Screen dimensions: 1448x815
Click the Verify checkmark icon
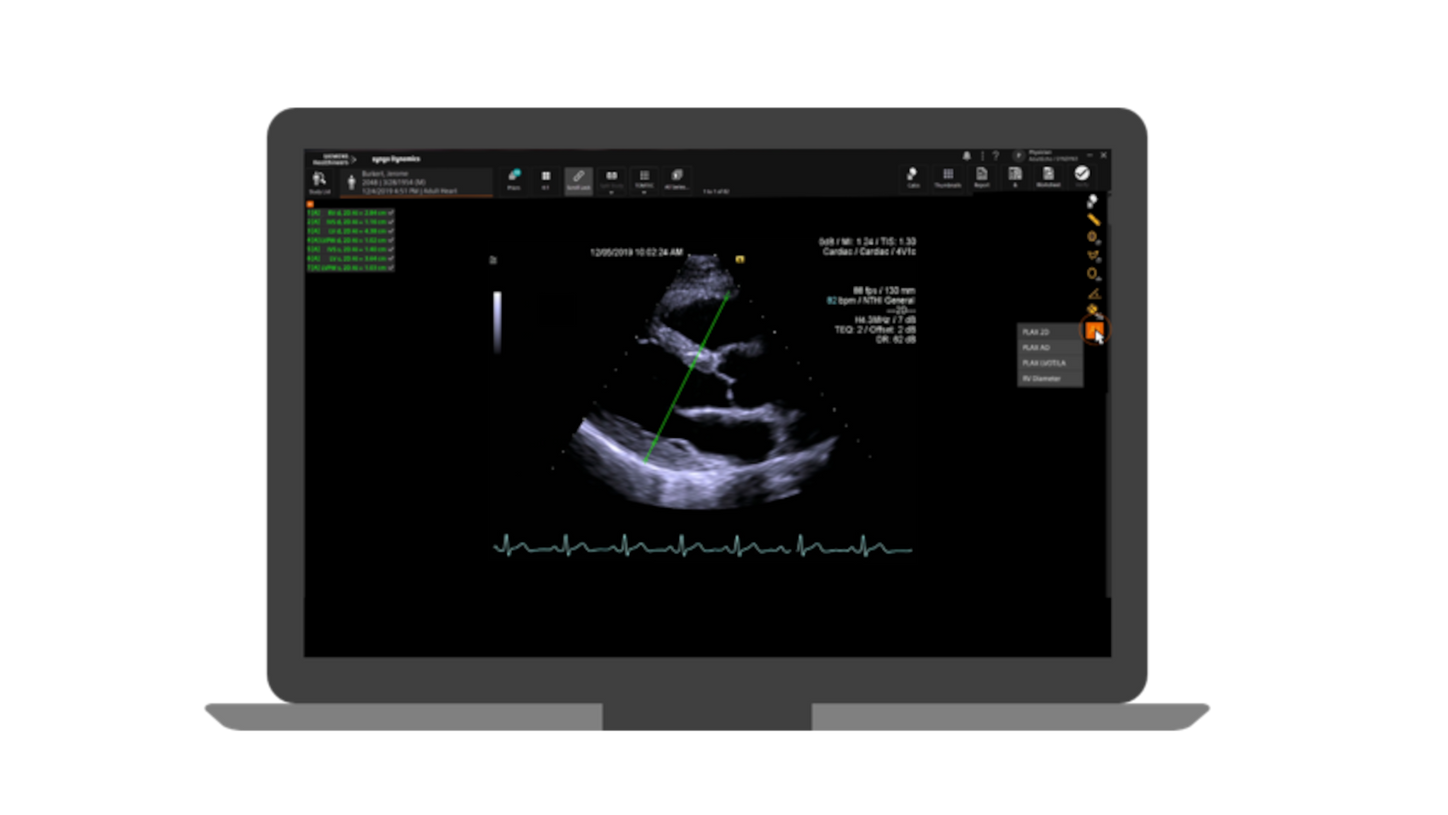[x=1082, y=176]
